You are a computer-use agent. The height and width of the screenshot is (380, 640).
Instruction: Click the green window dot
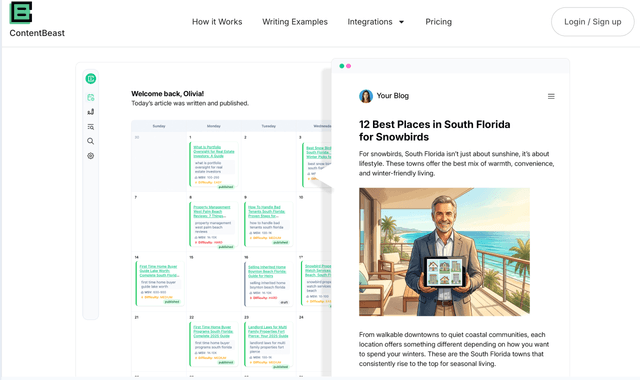342,66
